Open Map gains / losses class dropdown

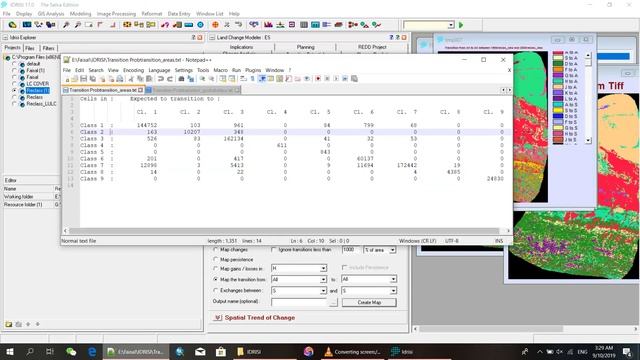pos(323,269)
